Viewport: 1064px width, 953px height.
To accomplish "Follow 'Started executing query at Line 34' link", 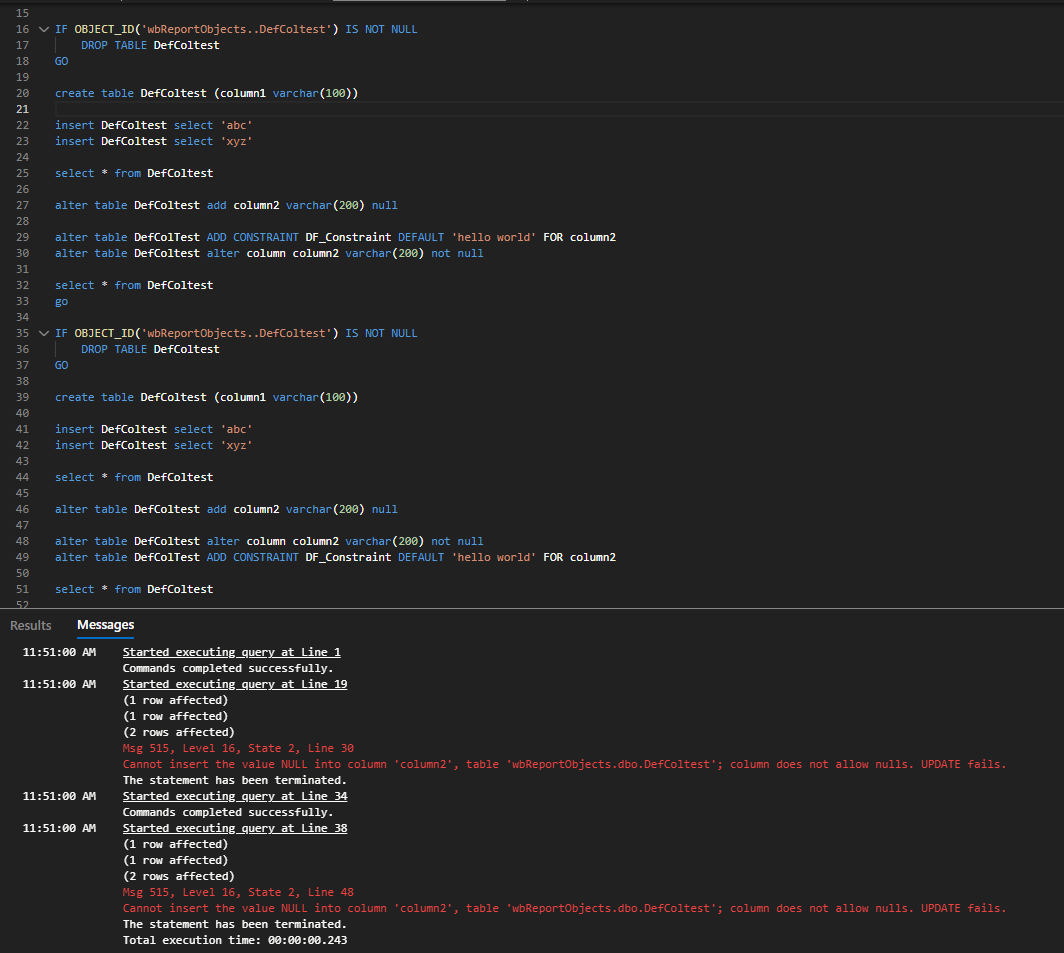I will coord(234,796).
